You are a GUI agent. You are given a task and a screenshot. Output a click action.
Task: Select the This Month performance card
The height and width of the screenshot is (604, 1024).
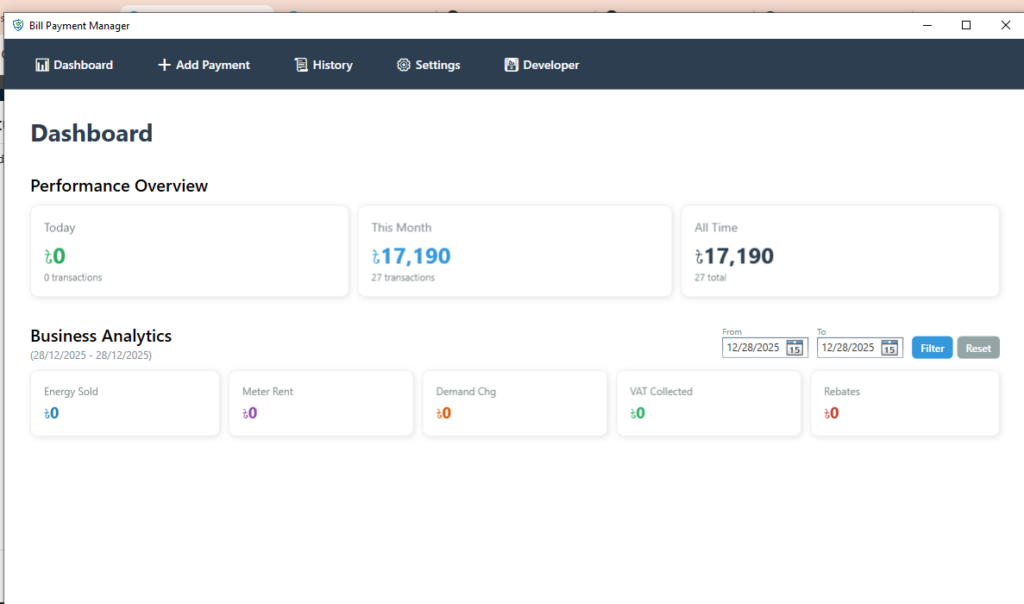click(514, 251)
